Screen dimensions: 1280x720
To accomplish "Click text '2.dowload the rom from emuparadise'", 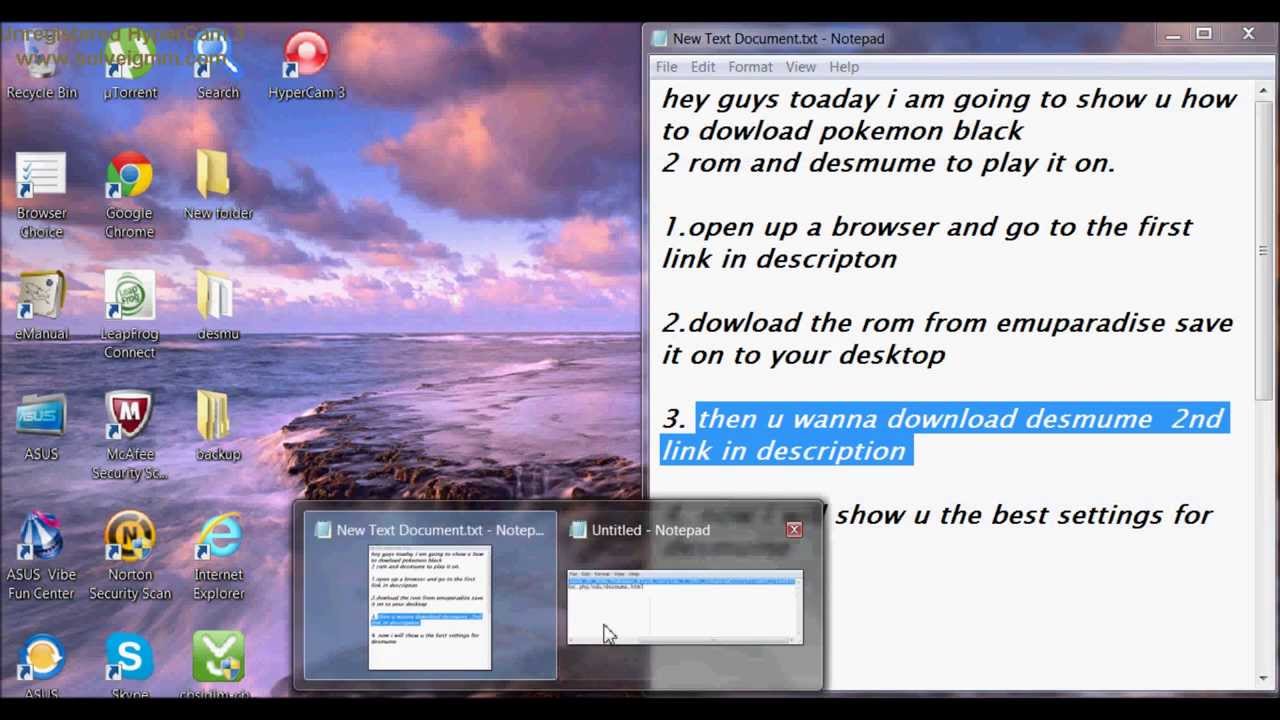I will [913, 323].
